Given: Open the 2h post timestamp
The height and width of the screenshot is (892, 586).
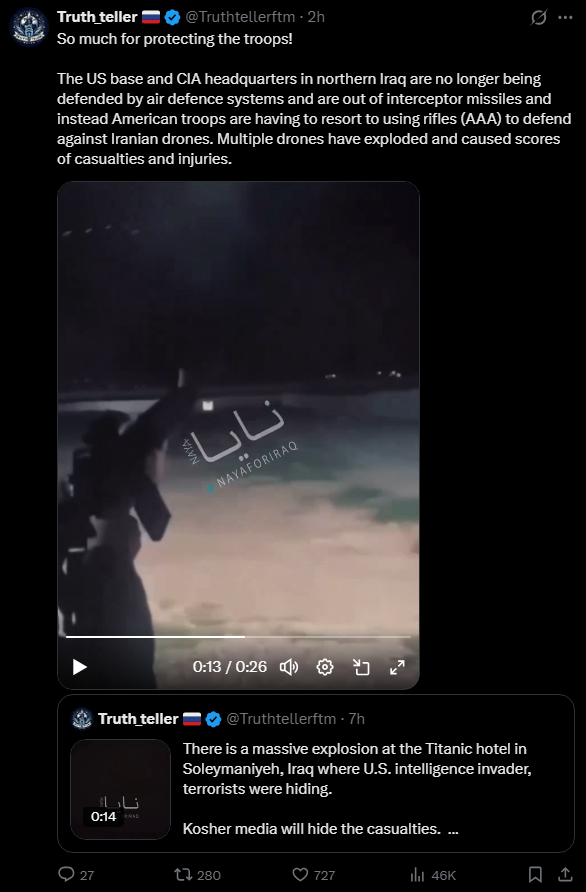Looking at the screenshot, I should point(316,17).
